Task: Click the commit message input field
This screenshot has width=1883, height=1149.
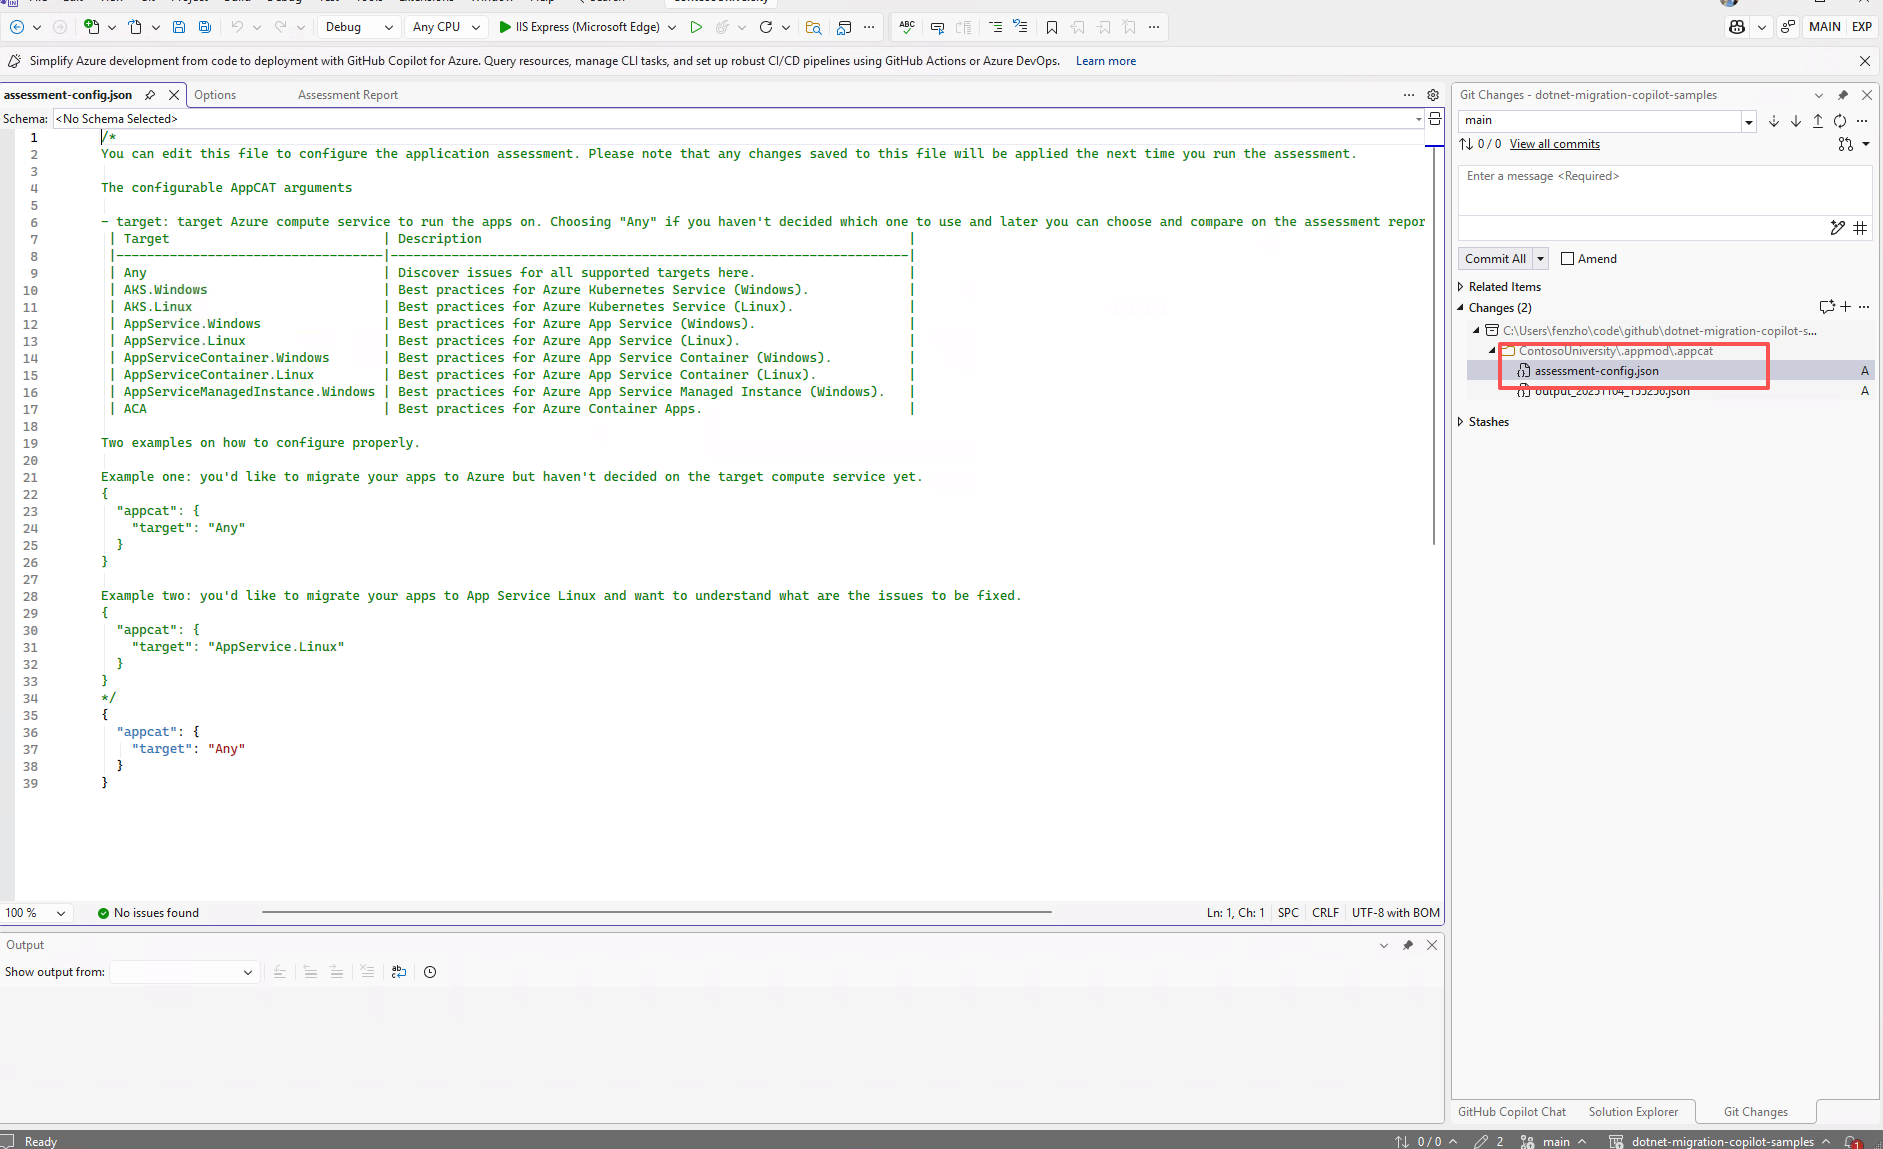Action: pyautogui.click(x=1665, y=190)
